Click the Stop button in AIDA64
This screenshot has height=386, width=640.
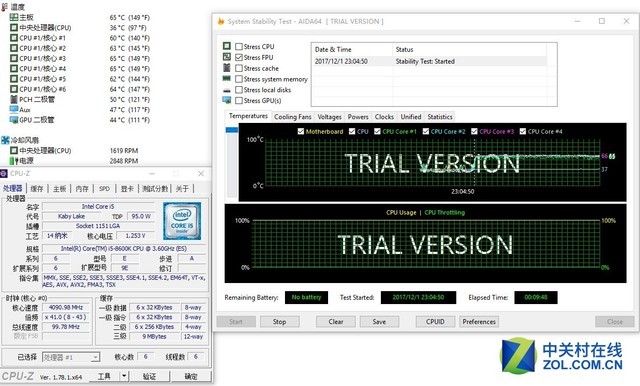(x=280, y=322)
